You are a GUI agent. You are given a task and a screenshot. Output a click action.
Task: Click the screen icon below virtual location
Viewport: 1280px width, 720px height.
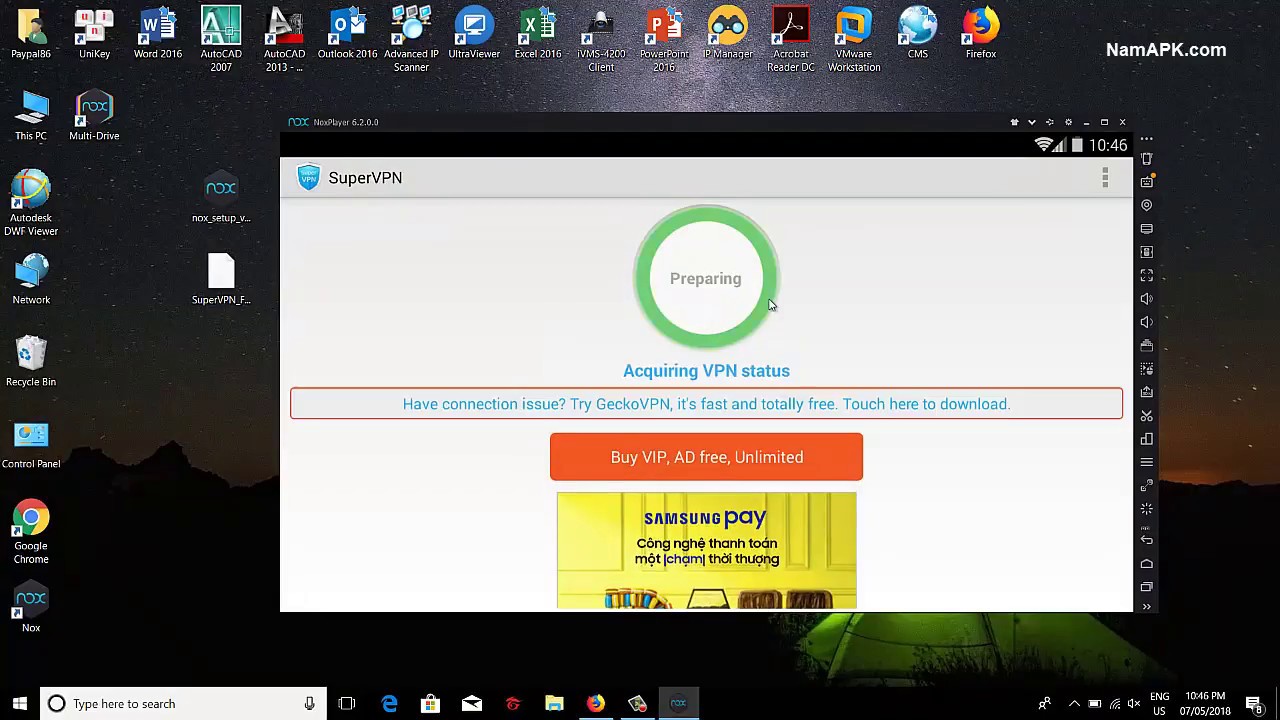point(1147,229)
